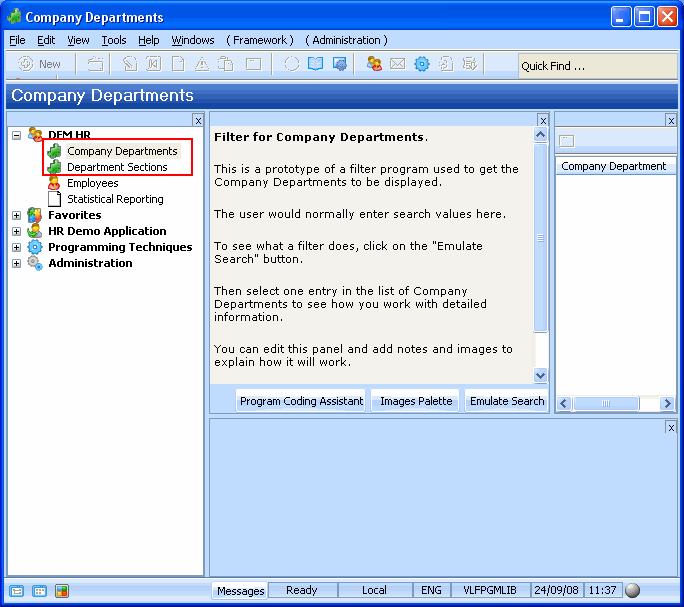Image resolution: width=684 pixels, height=607 pixels.
Task: Click the Company Department column header
Action: [x=615, y=166]
